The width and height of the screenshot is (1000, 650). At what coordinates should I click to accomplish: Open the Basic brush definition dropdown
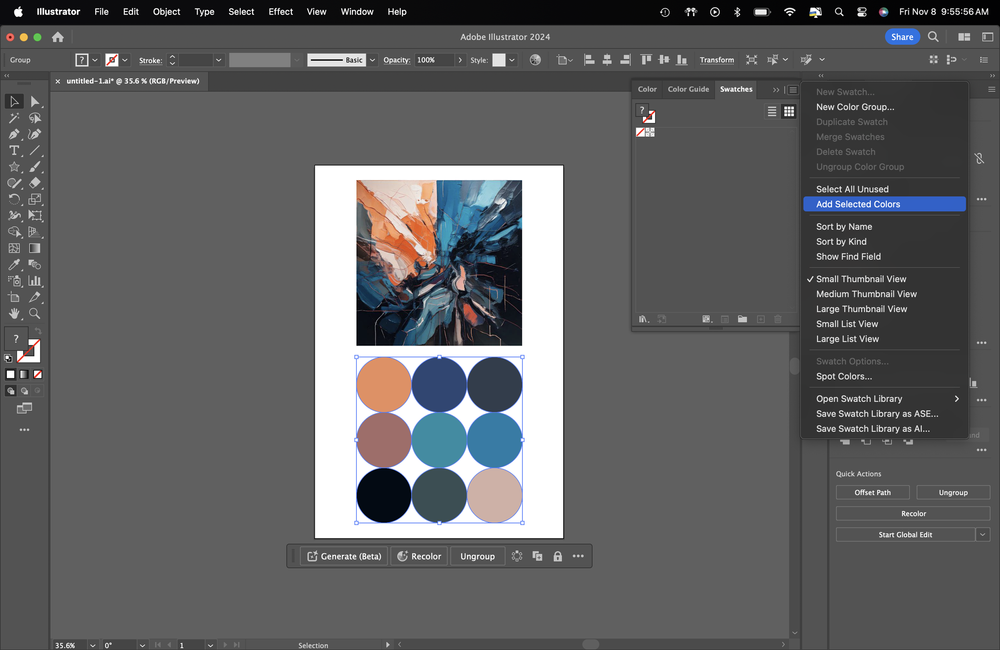(x=373, y=60)
